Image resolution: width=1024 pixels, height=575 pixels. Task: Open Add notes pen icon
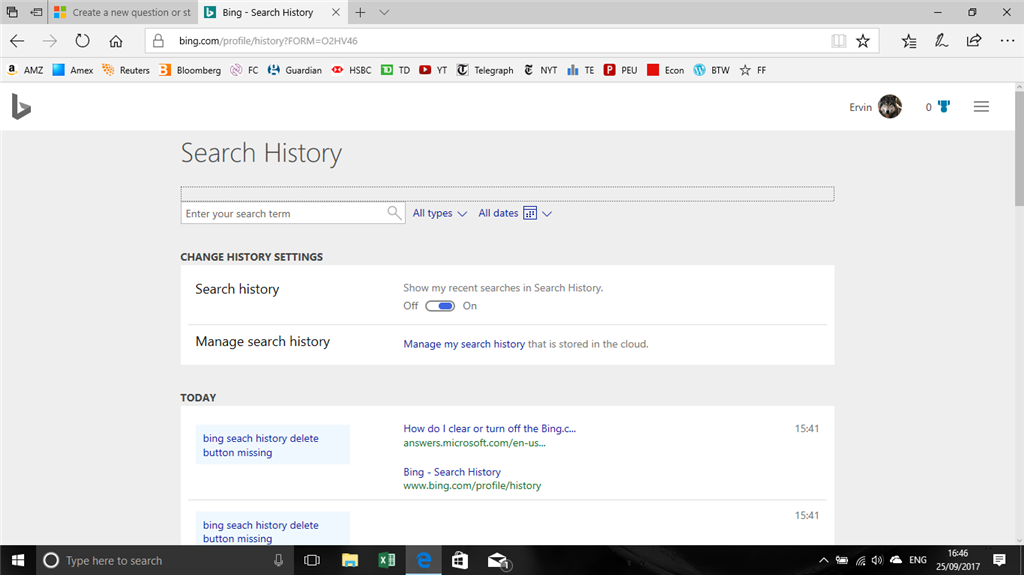pos(941,41)
